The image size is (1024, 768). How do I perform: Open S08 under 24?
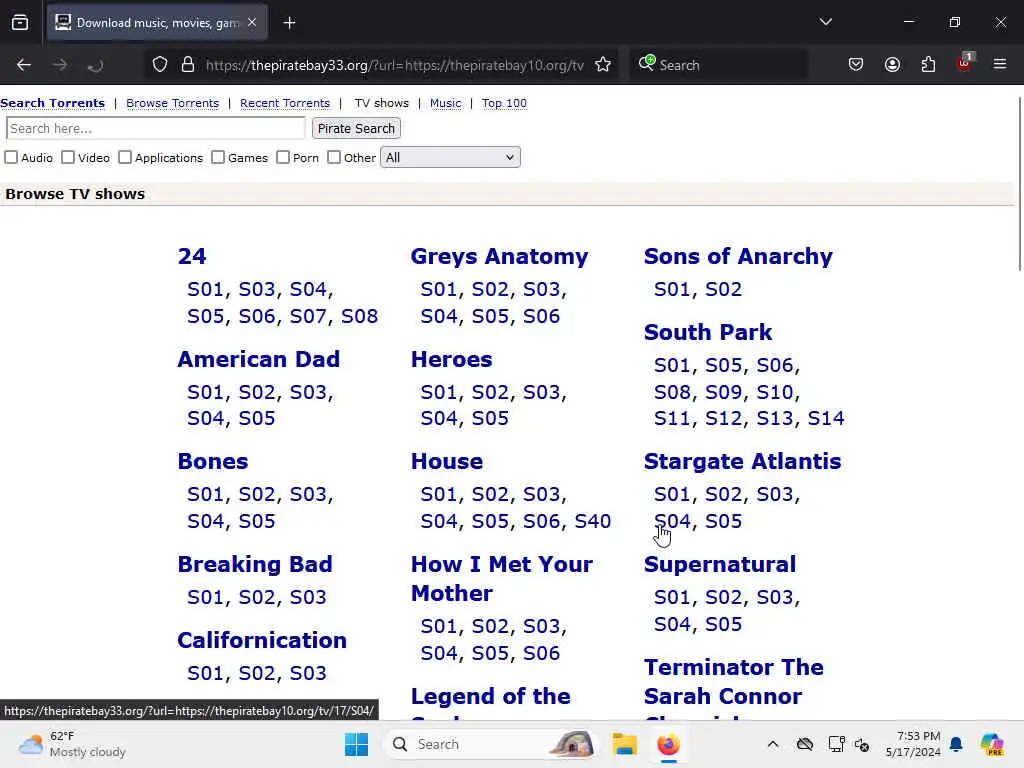(359, 316)
